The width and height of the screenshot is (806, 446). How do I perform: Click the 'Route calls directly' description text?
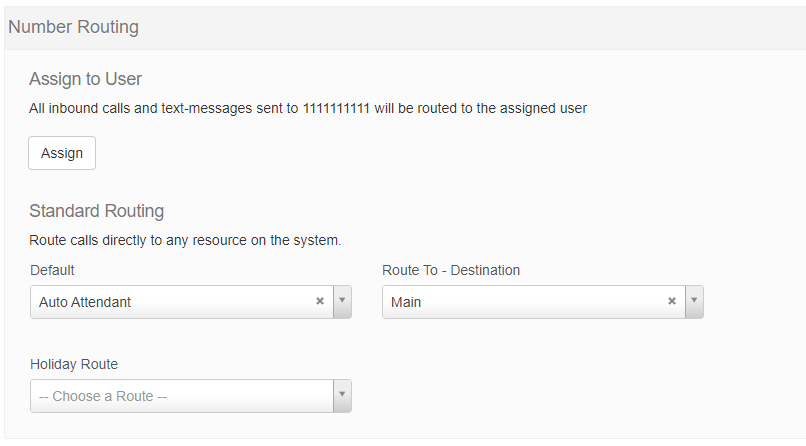pyautogui.click(x=100, y=240)
